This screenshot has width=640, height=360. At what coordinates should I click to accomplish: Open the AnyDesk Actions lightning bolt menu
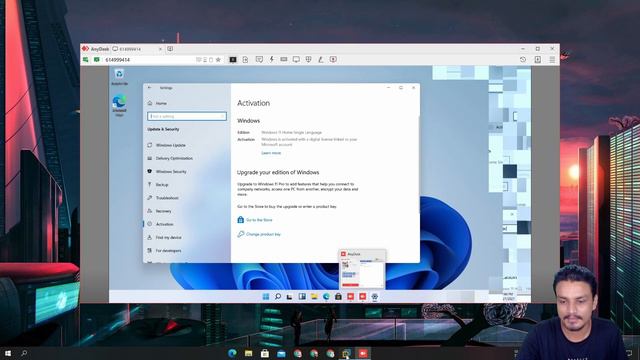tap(272, 60)
